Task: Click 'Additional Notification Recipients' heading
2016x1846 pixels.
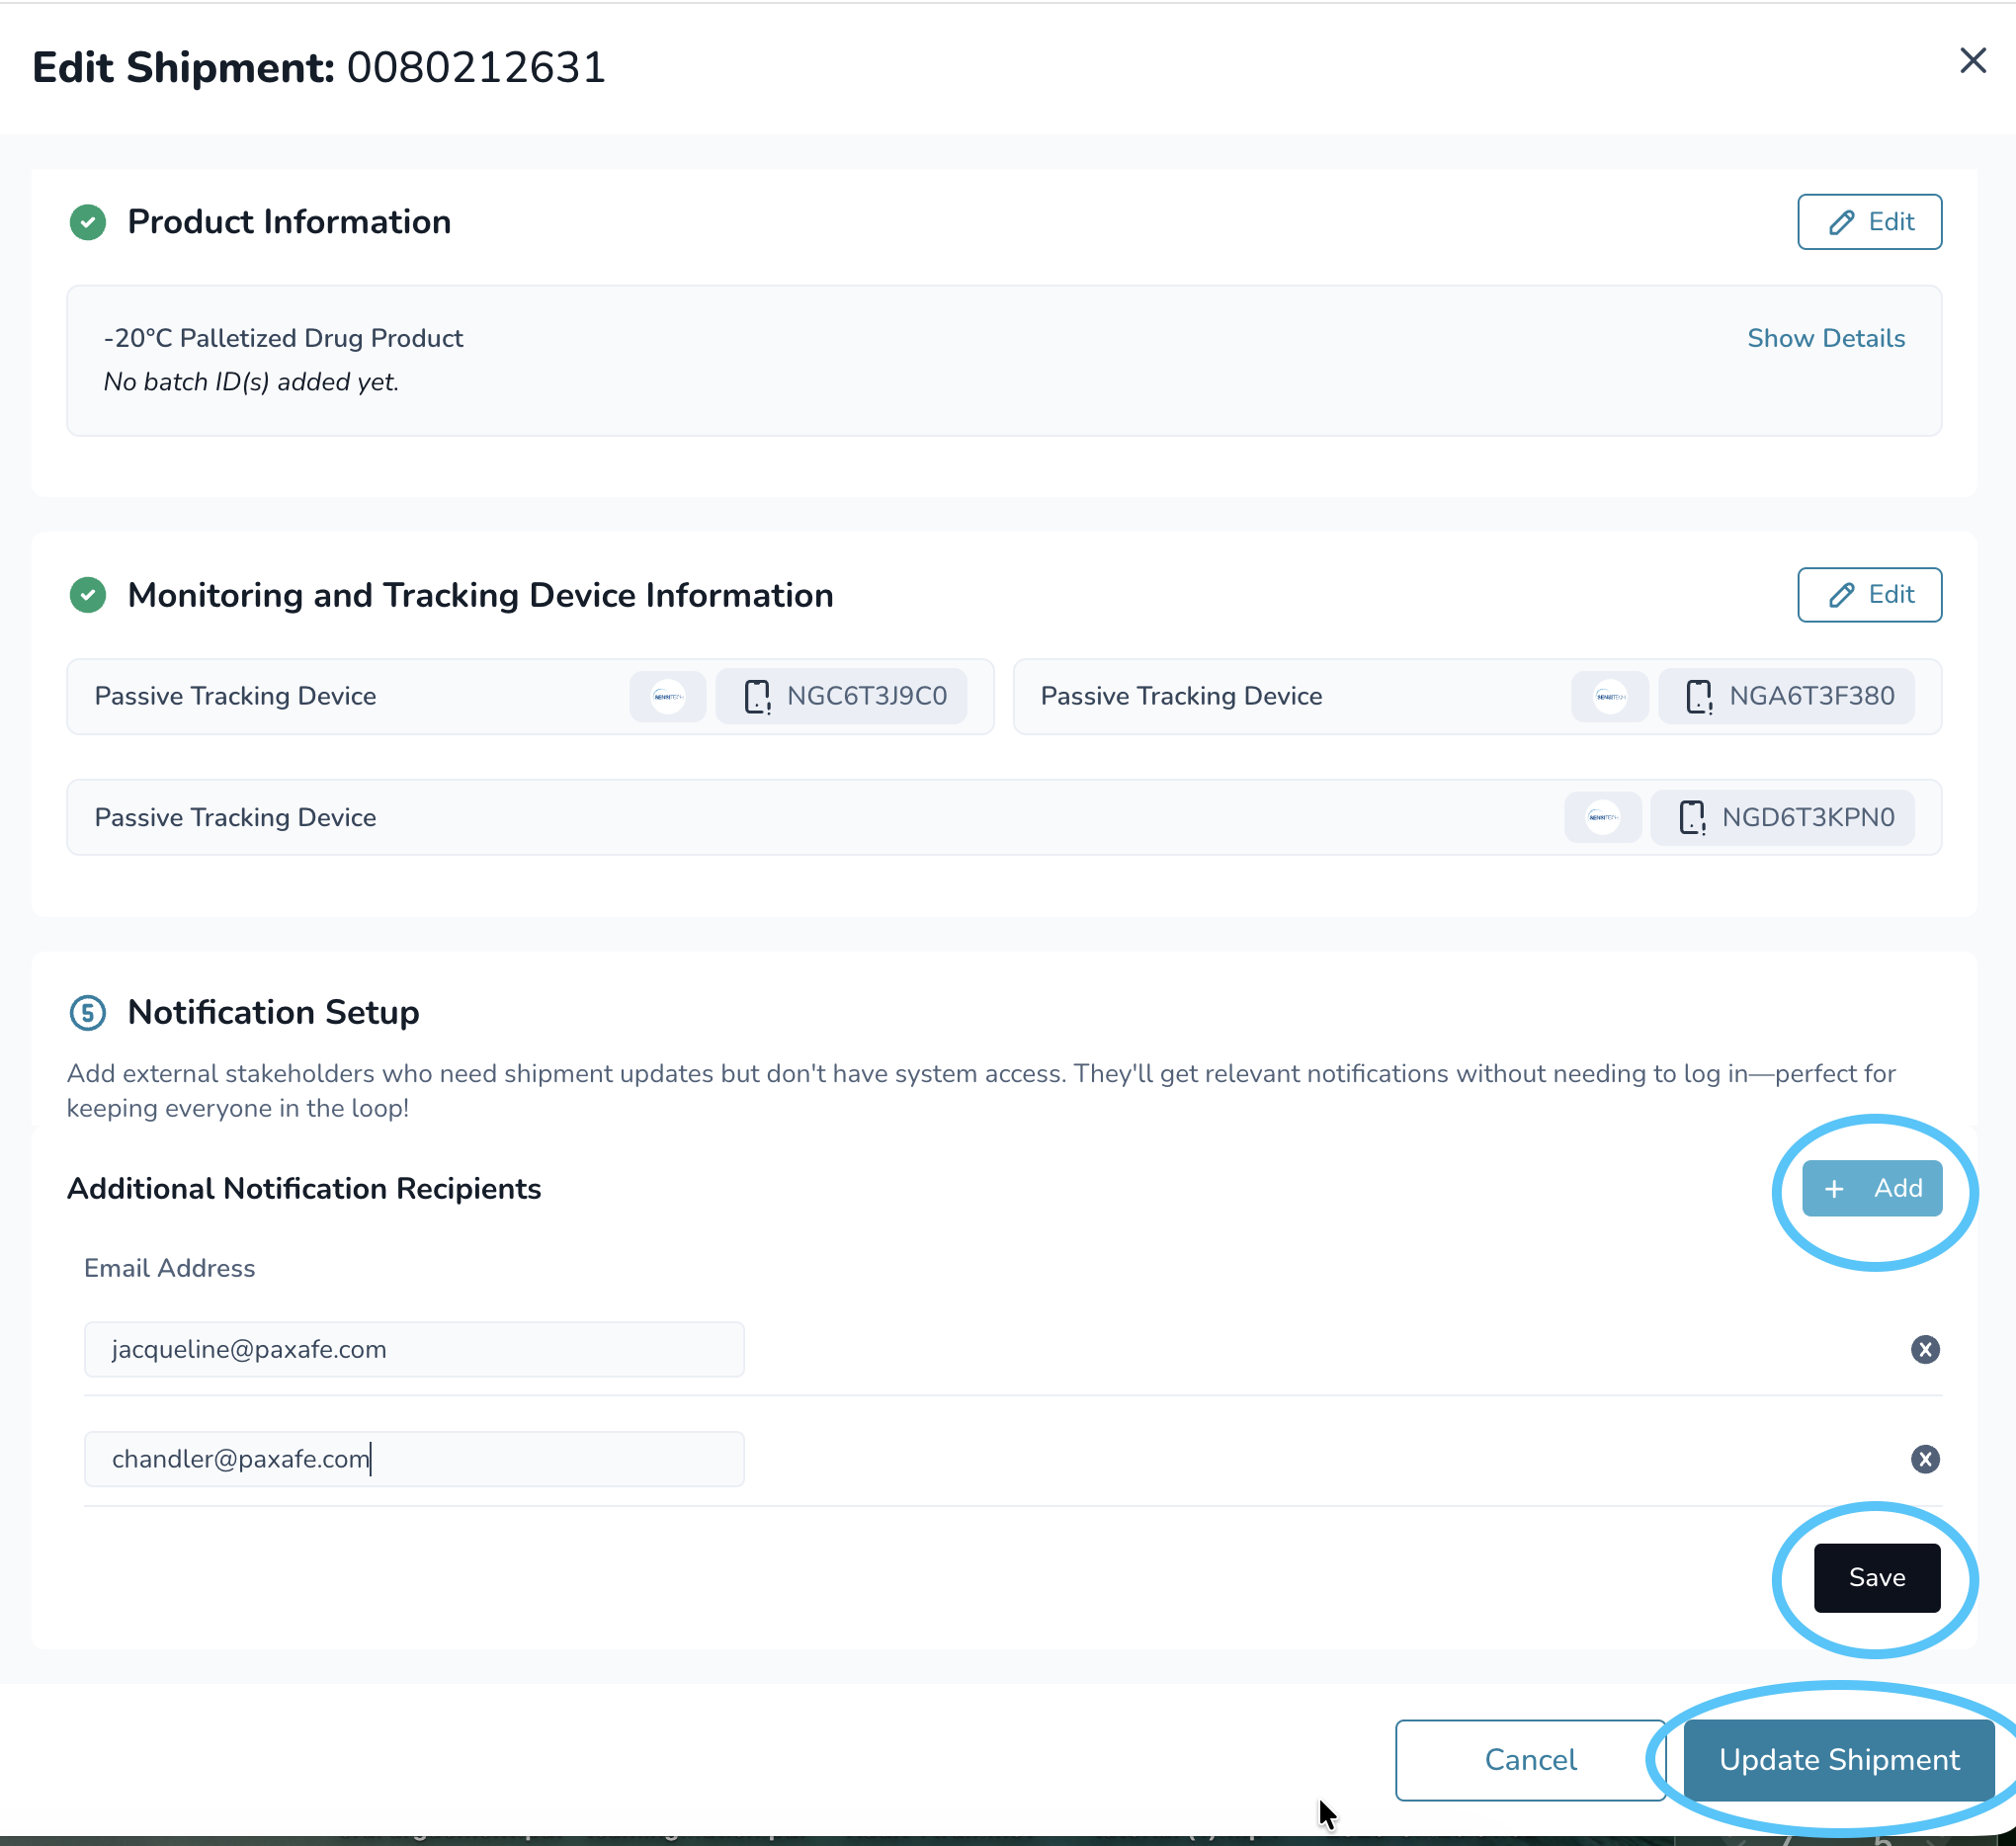Action: coord(304,1189)
